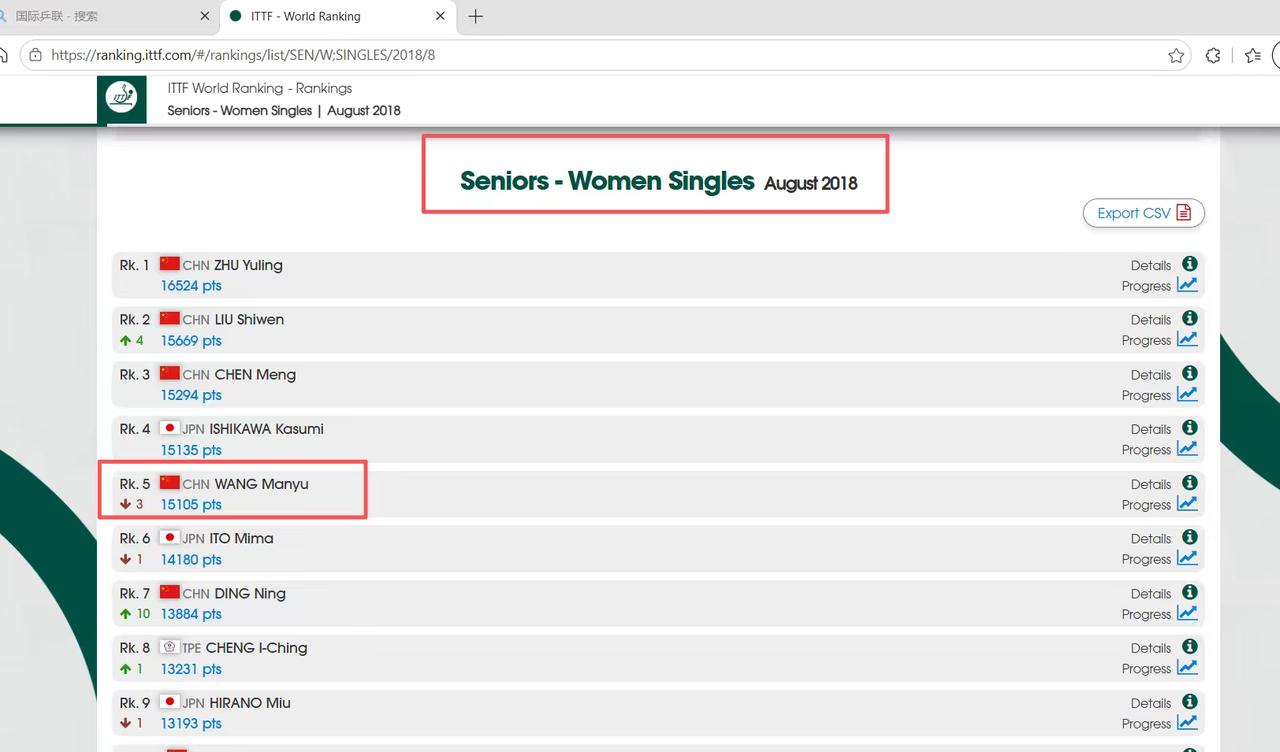
Task: Open Progress chart icon for CHENG I-Ching
Action: pos(1187,667)
